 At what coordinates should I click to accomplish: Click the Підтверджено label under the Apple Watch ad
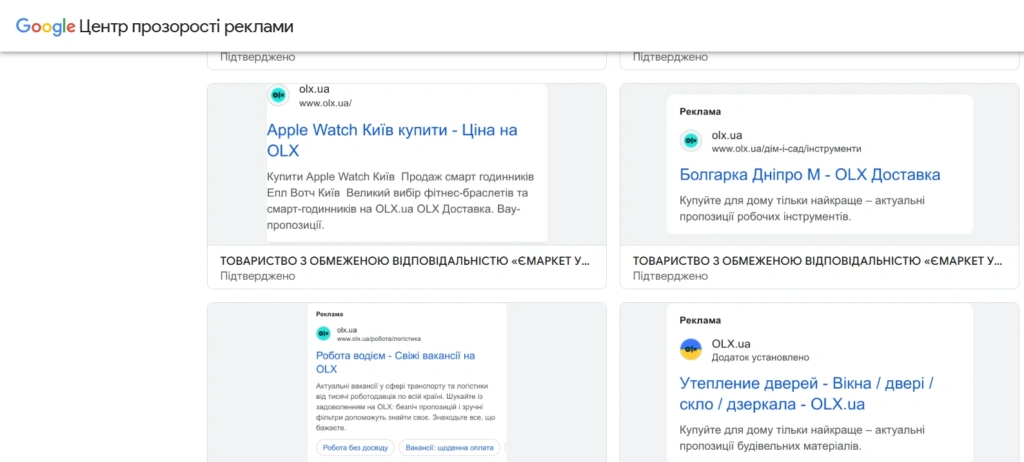257,276
